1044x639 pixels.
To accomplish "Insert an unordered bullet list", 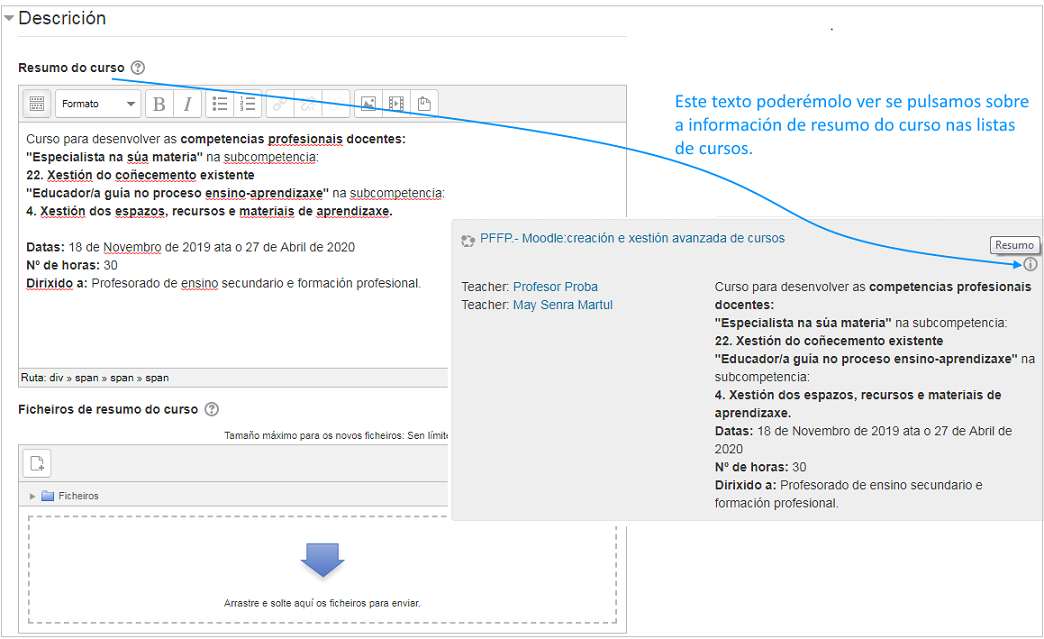I will click(x=219, y=103).
